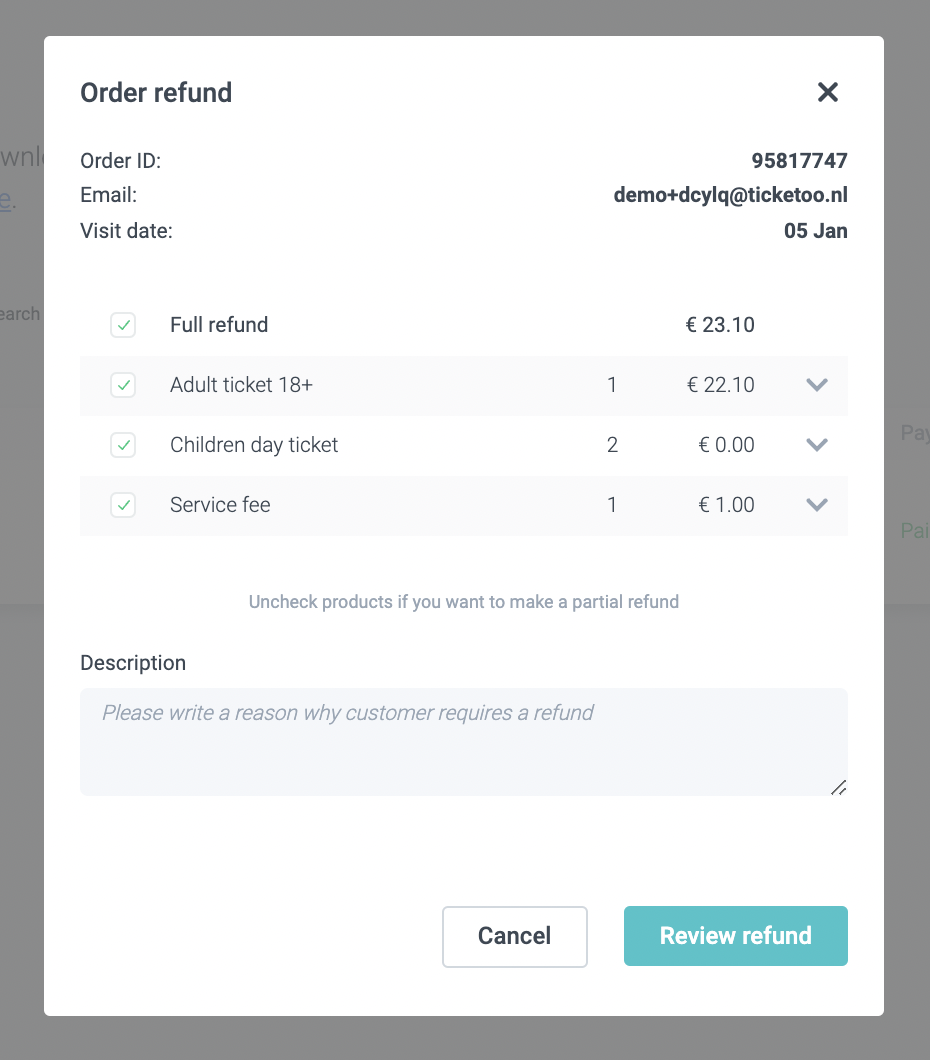Select the customer email address
The height and width of the screenshot is (1060, 930).
coord(730,196)
